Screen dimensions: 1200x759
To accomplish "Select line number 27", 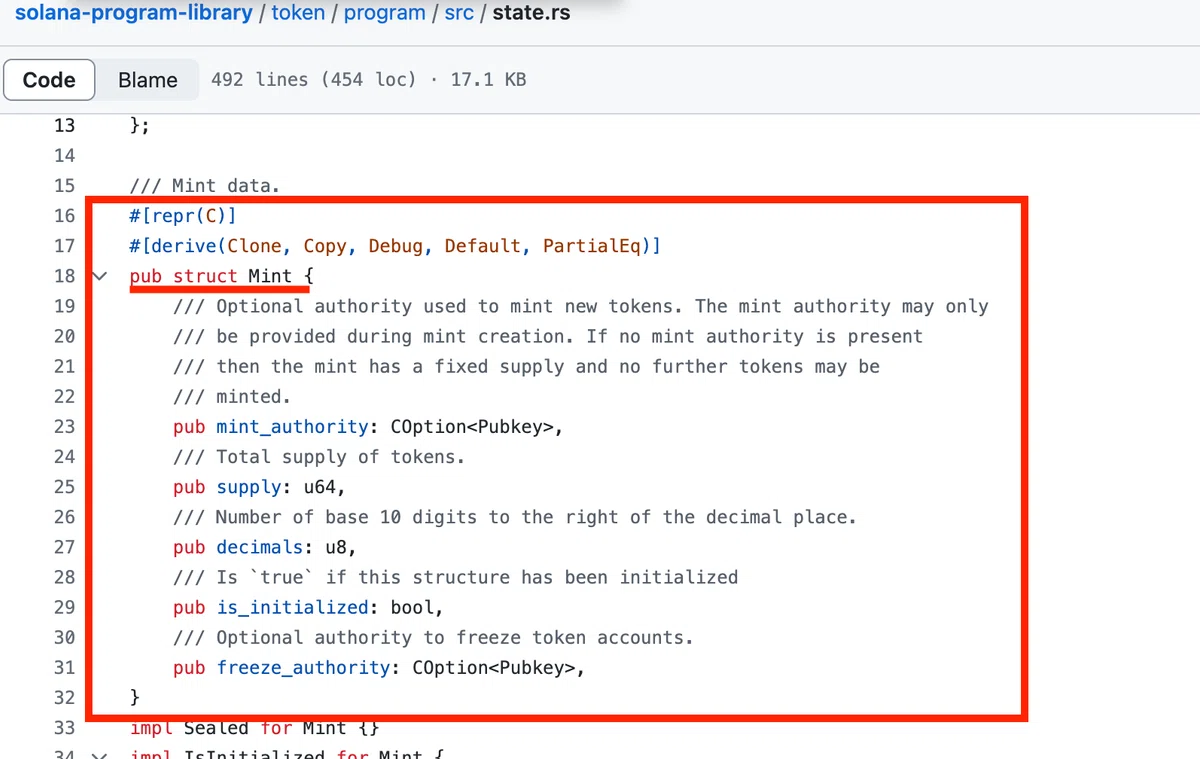I will click(x=64, y=546).
